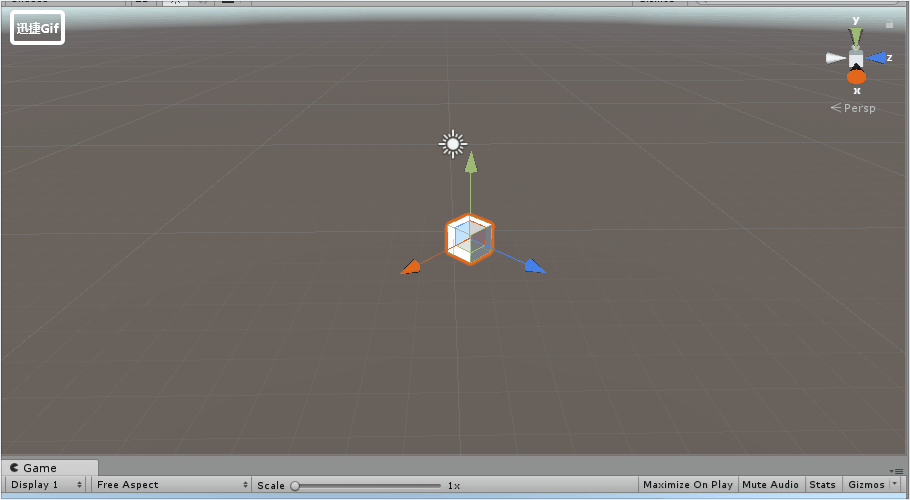Toggle the Gizmos button in Game view
The width and height of the screenshot is (910, 500).
[x=866, y=484]
